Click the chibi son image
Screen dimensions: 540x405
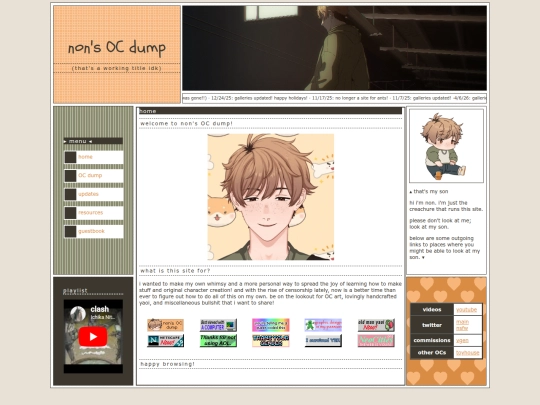(x=446, y=146)
